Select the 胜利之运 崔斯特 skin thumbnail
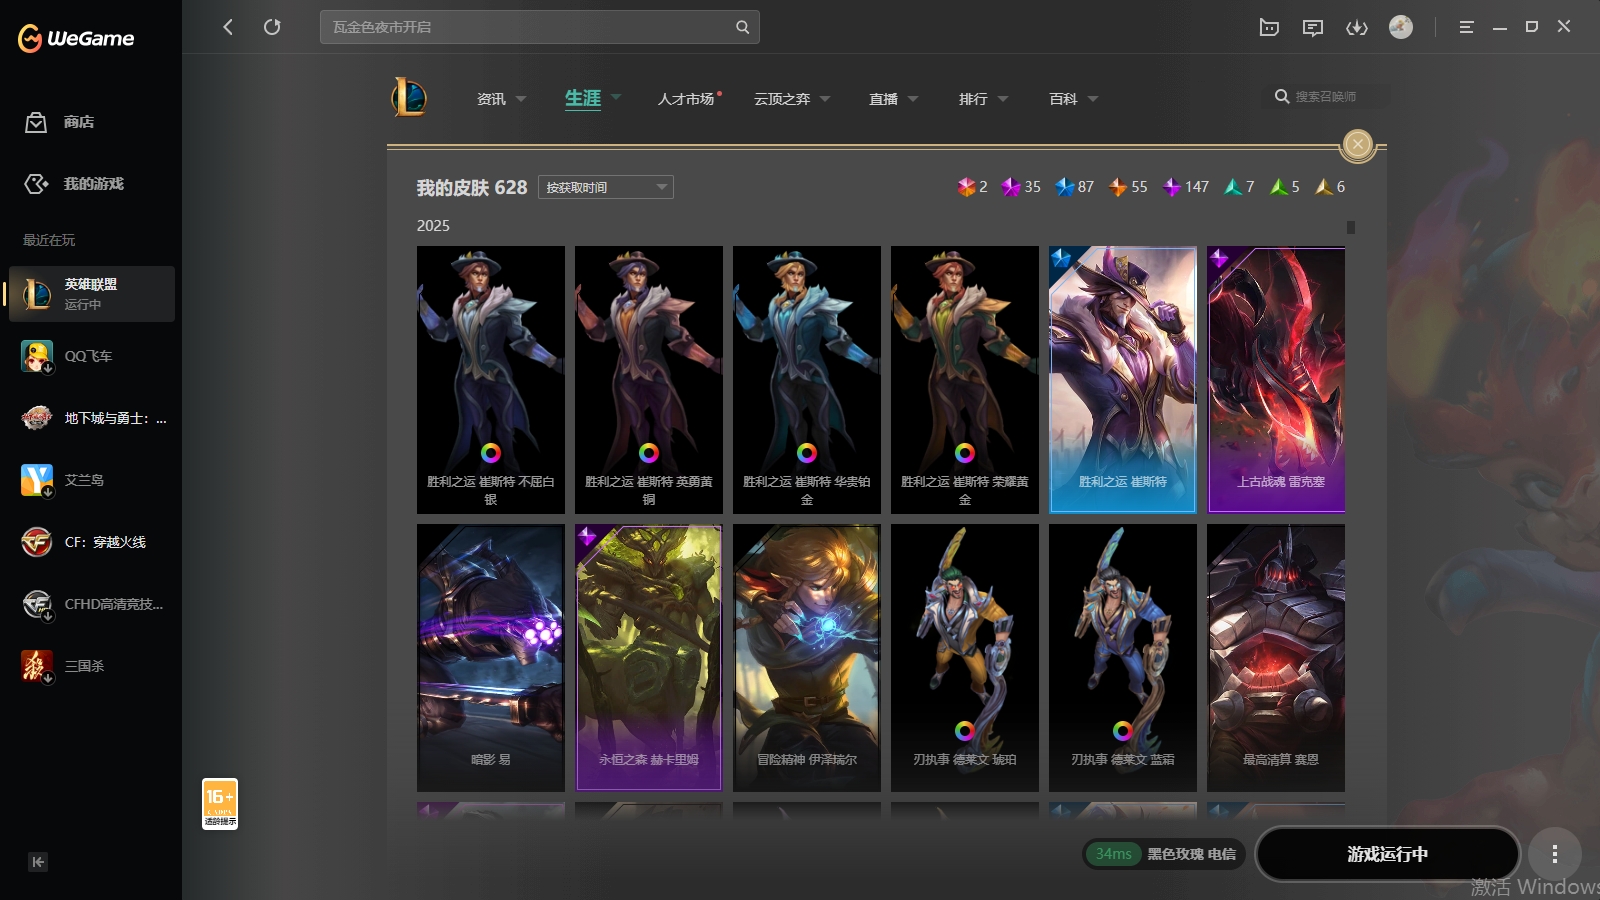Image resolution: width=1600 pixels, height=900 pixels. (1122, 380)
